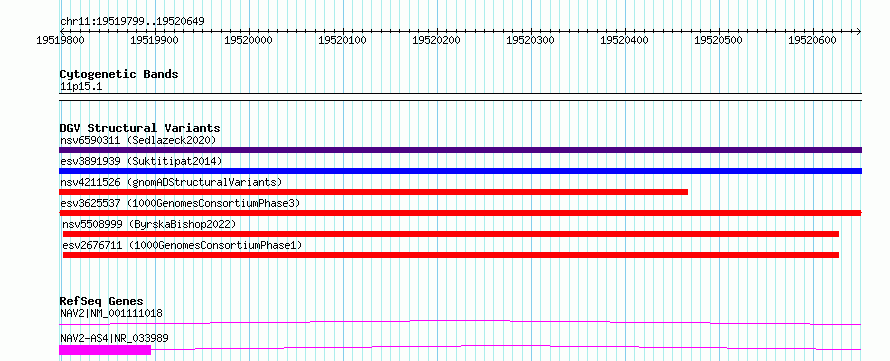Click the red nsv4211526 variant bar
Viewport: 890px width, 361px height.
[373, 192]
